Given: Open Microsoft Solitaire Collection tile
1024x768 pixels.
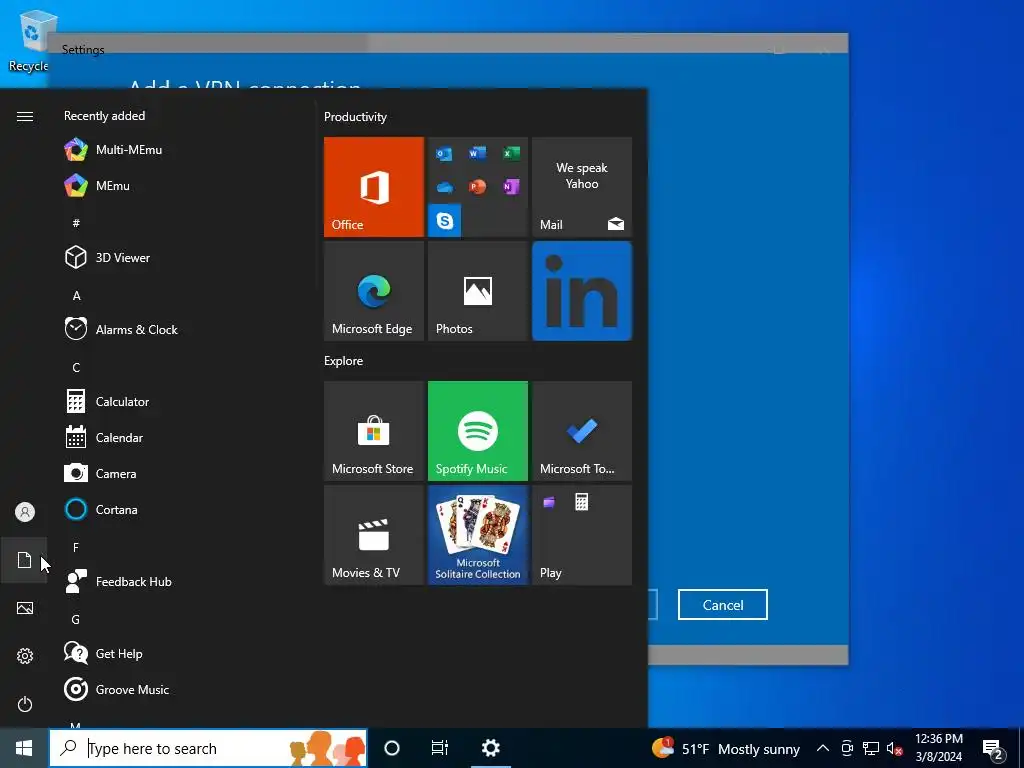Looking at the screenshot, I should click(x=478, y=535).
